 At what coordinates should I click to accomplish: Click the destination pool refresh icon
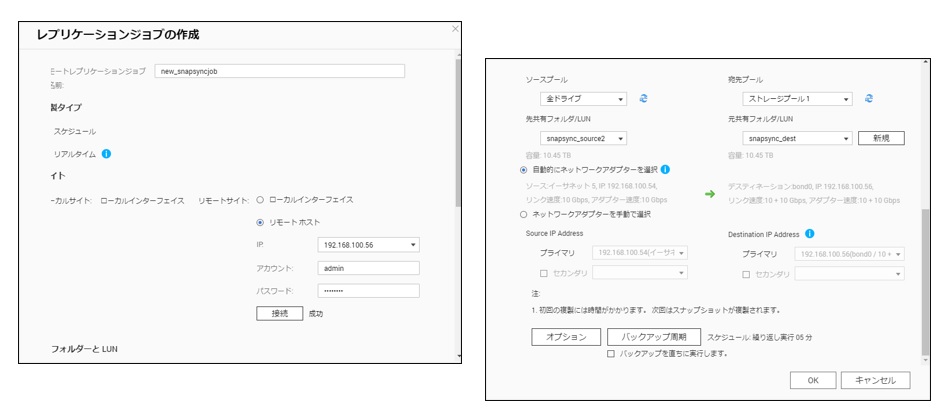coord(869,99)
